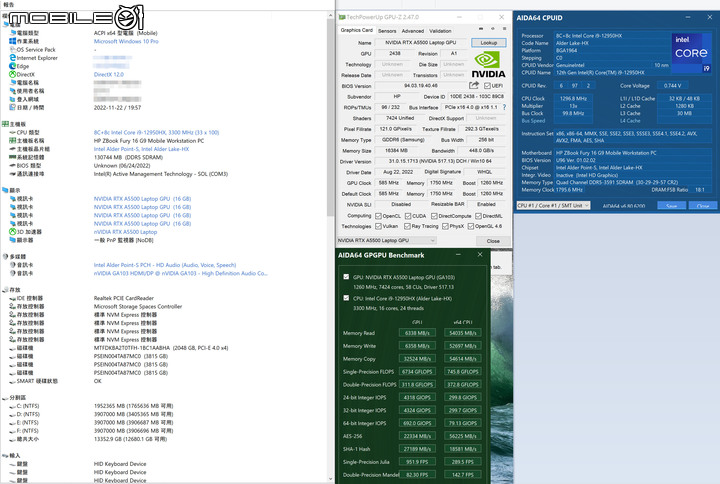Collapse the 多媒體 section in the report
The image size is (720, 484).
coord(5,257)
